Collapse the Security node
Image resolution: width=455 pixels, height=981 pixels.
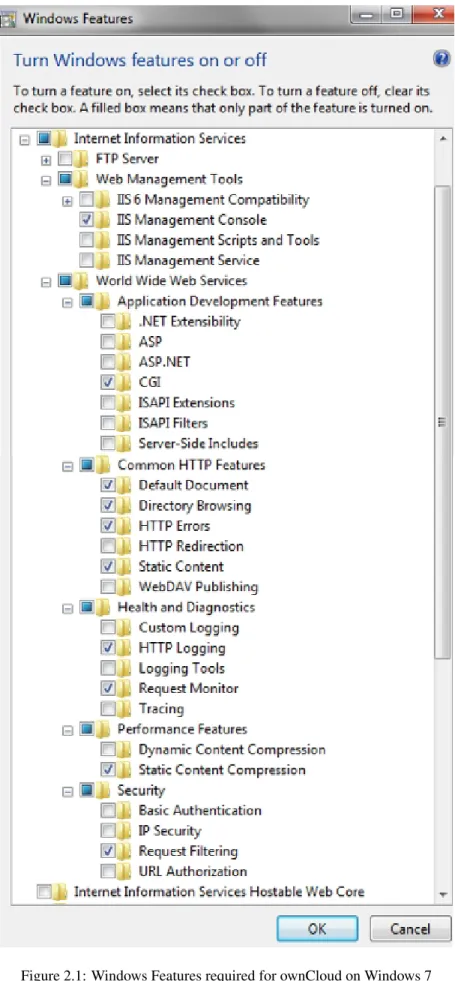pos(68,791)
